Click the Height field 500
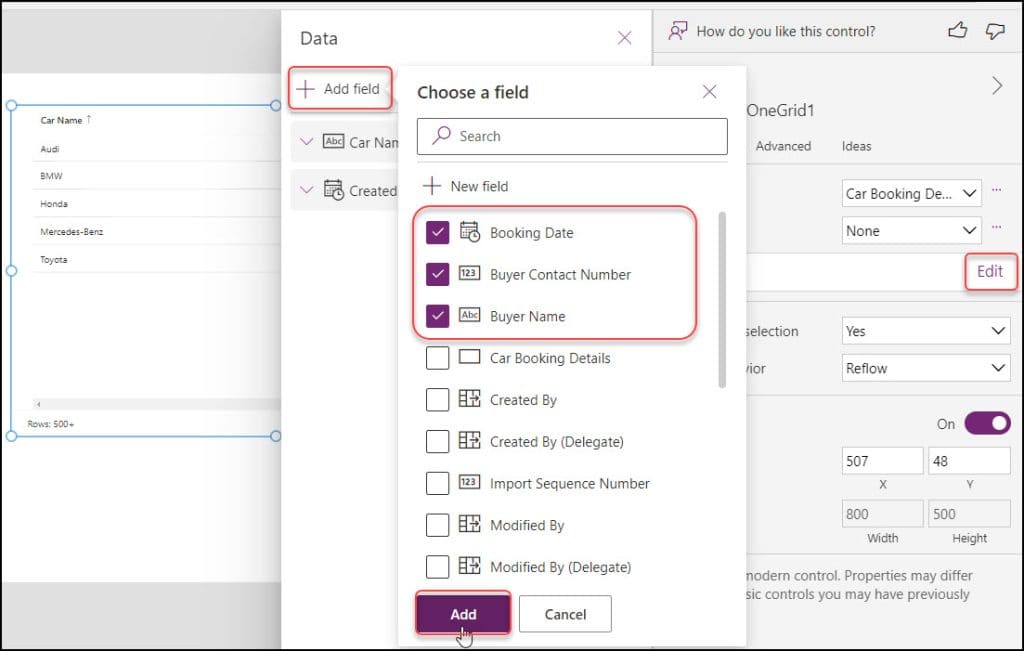 (969, 514)
